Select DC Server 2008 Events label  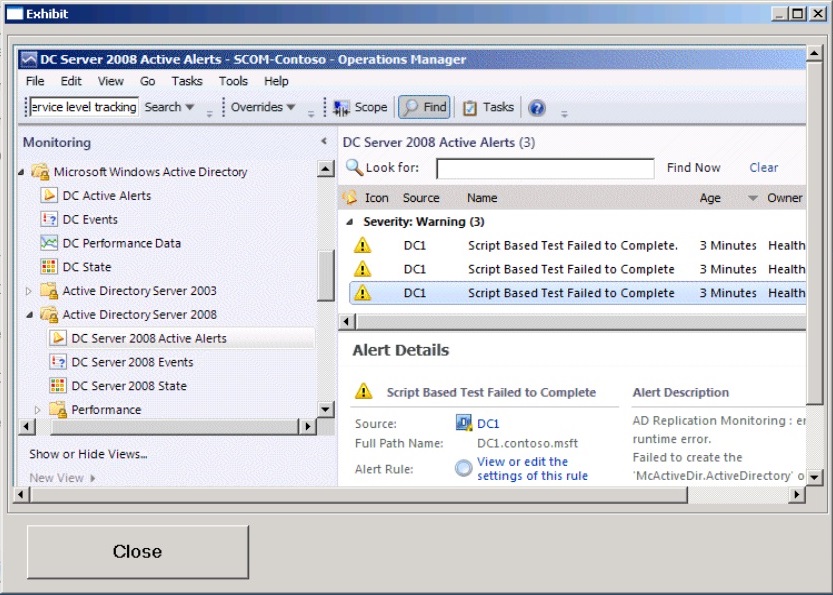132,362
